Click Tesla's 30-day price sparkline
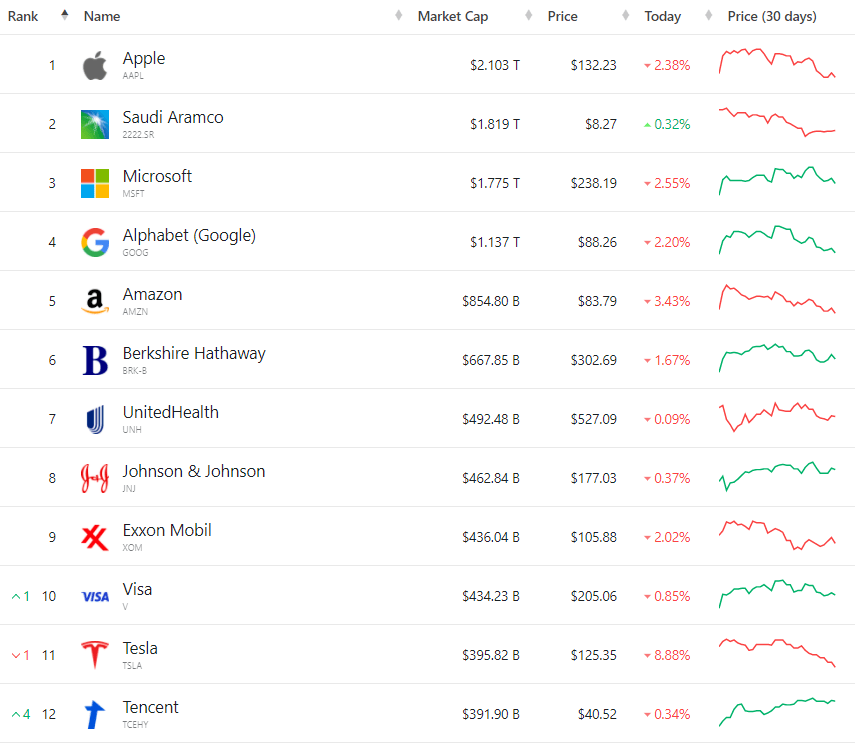 pyautogui.click(x=777, y=652)
